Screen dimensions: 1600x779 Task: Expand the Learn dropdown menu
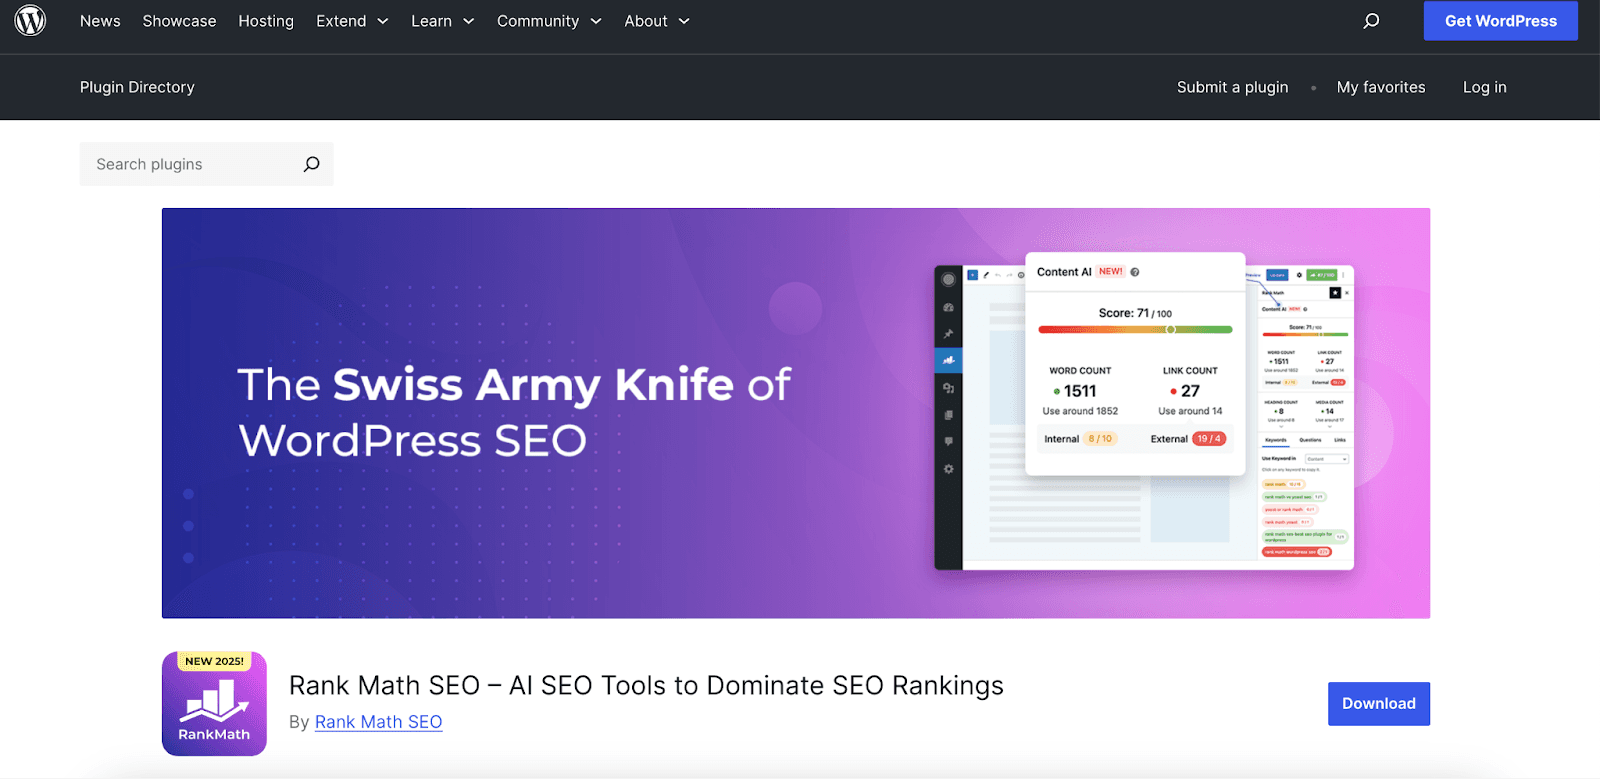click(443, 21)
